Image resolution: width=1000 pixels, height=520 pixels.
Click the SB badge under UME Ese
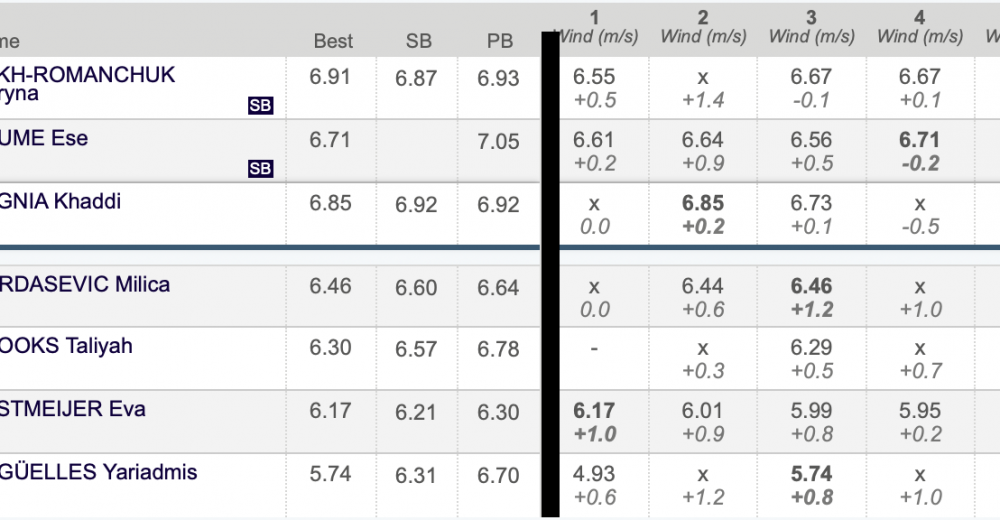point(260,168)
